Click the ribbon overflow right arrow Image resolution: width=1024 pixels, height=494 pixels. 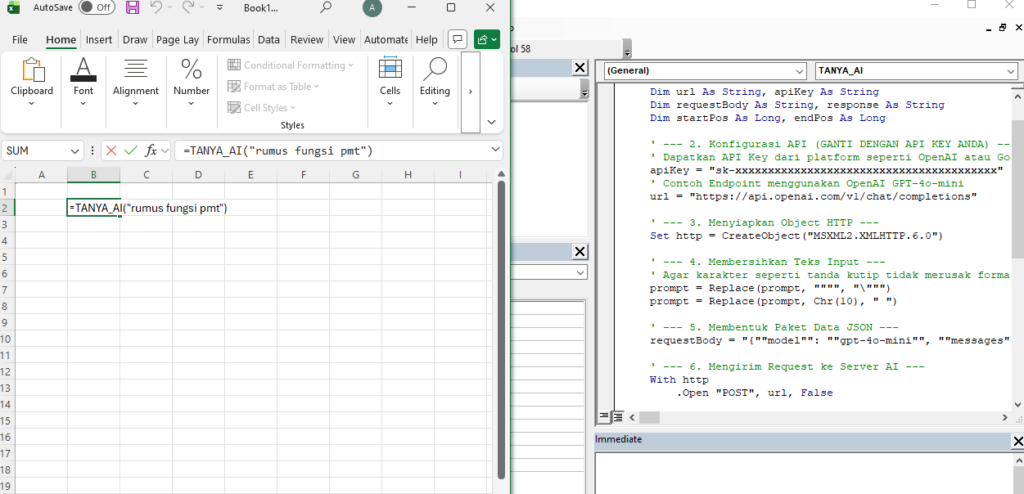point(471,91)
